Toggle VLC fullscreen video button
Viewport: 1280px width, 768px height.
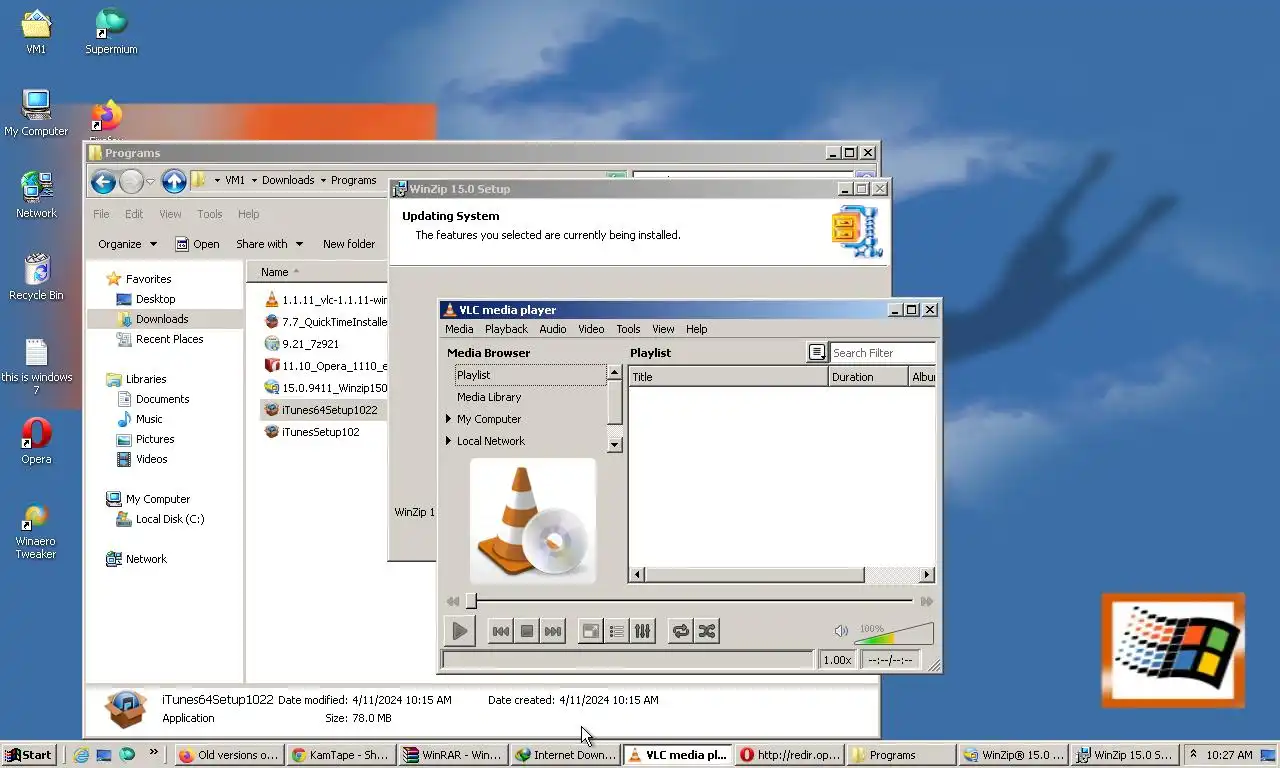point(591,631)
